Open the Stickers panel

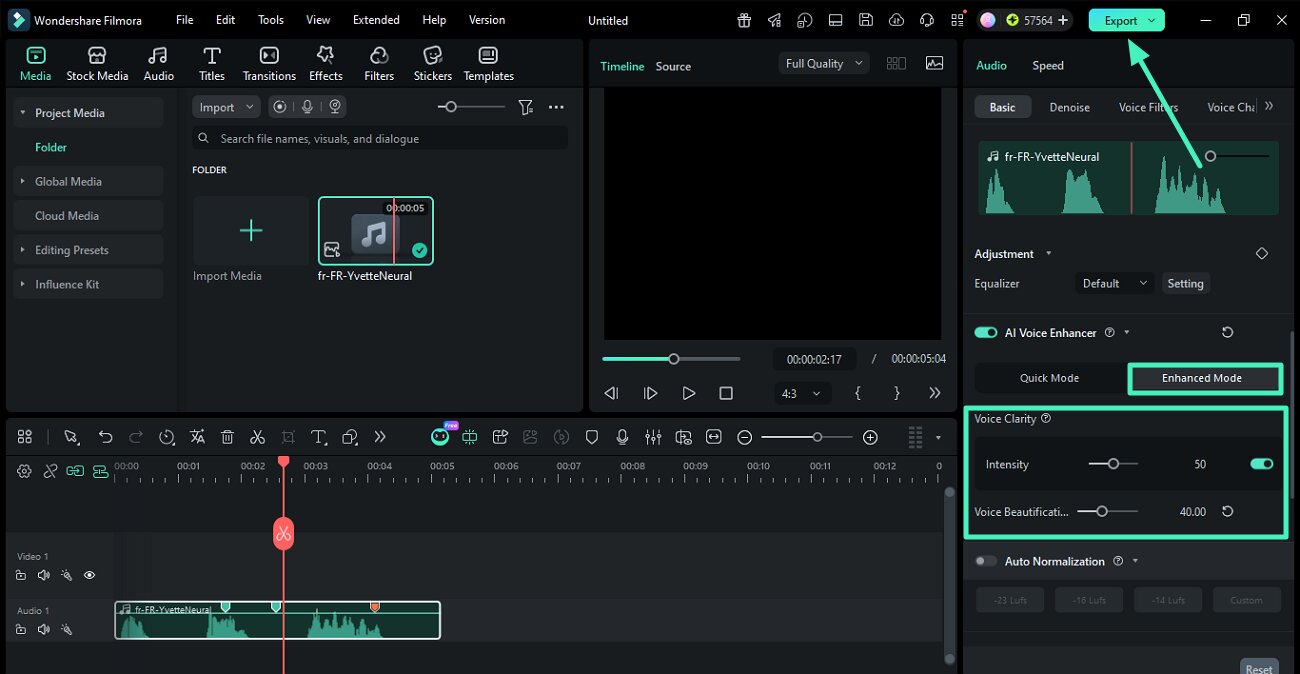pos(432,64)
